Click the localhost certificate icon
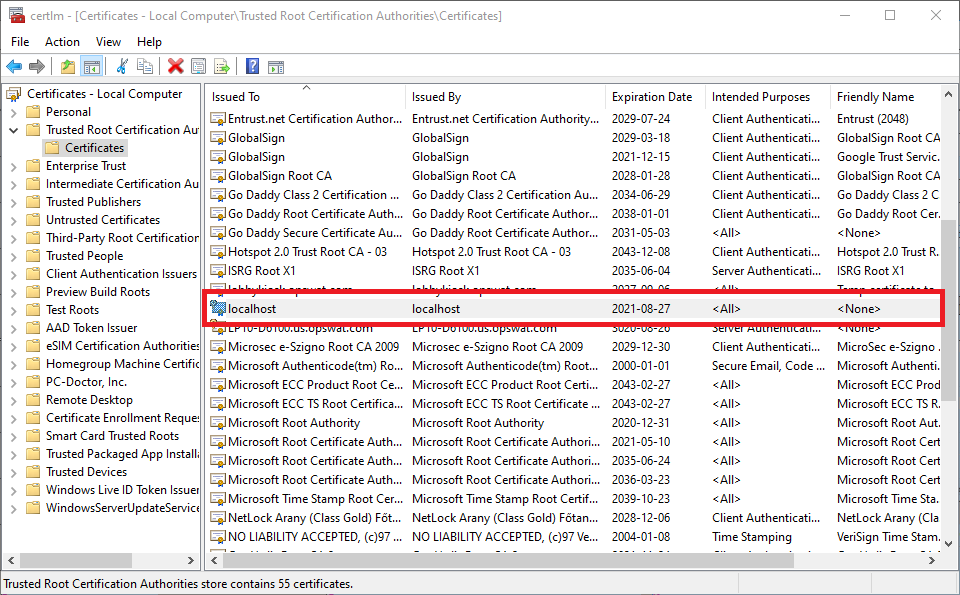960x595 pixels. point(217,309)
